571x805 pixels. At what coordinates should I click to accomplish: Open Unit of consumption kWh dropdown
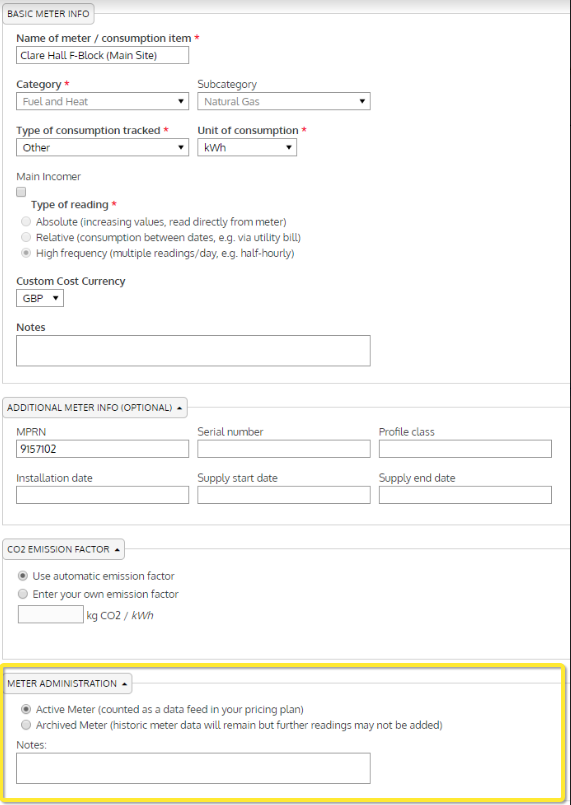pos(247,147)
